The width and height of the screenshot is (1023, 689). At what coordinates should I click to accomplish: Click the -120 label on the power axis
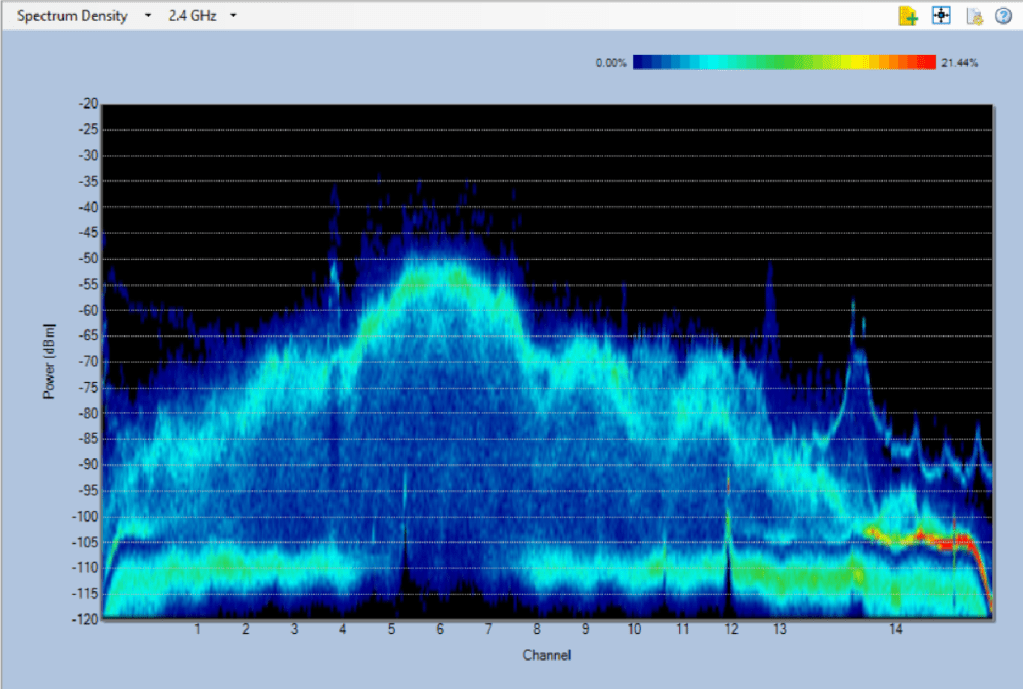85,620
